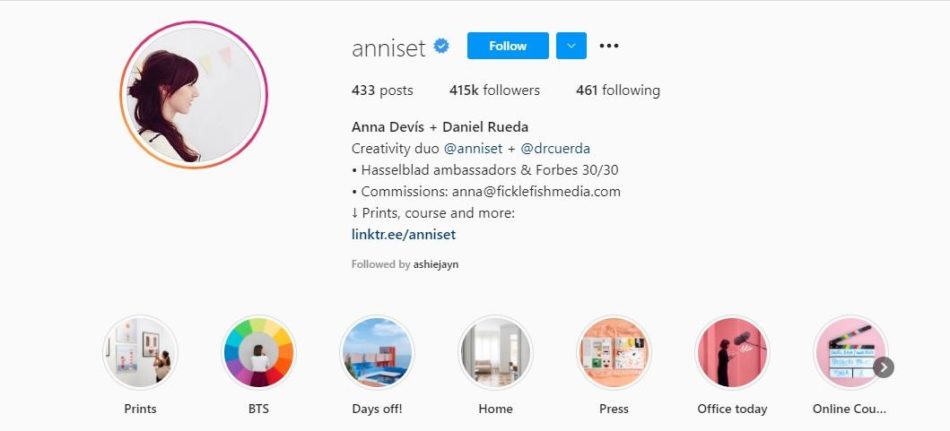Open the Days off! highlight

coord(377,353)
